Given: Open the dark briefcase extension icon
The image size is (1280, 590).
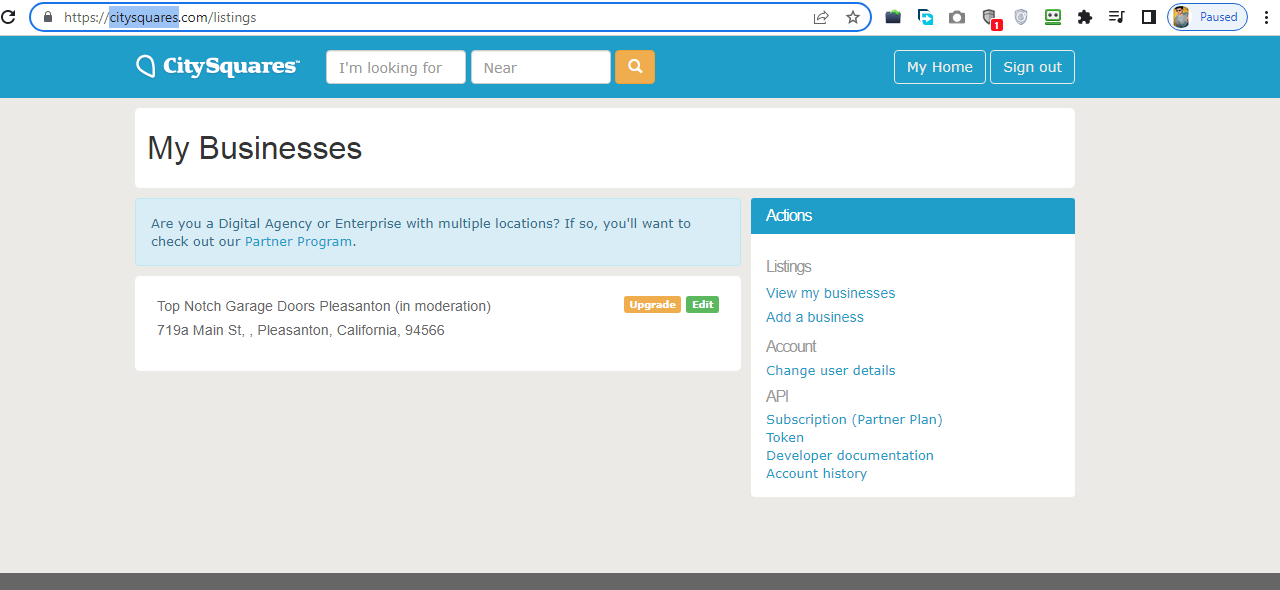Looking at the screenshot, I should 894,17.
